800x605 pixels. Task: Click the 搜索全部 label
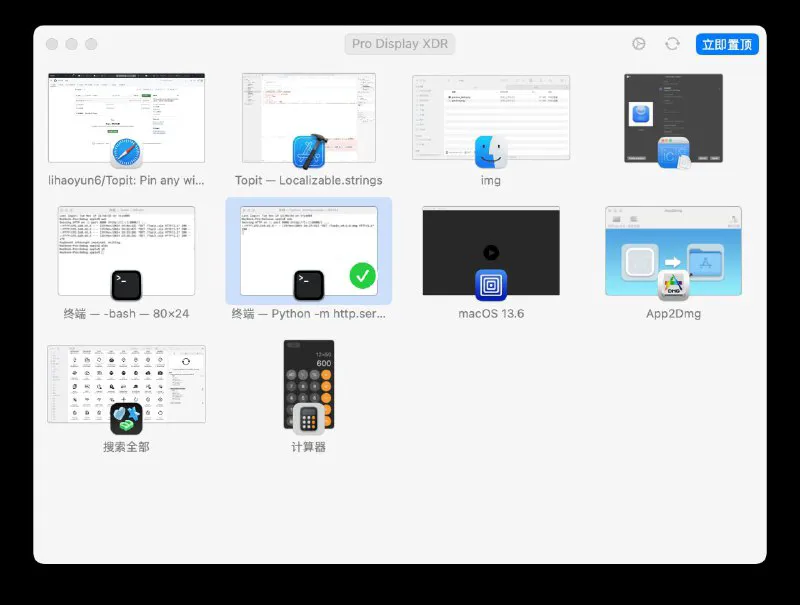pyautogui.click(x=126, y=447)
